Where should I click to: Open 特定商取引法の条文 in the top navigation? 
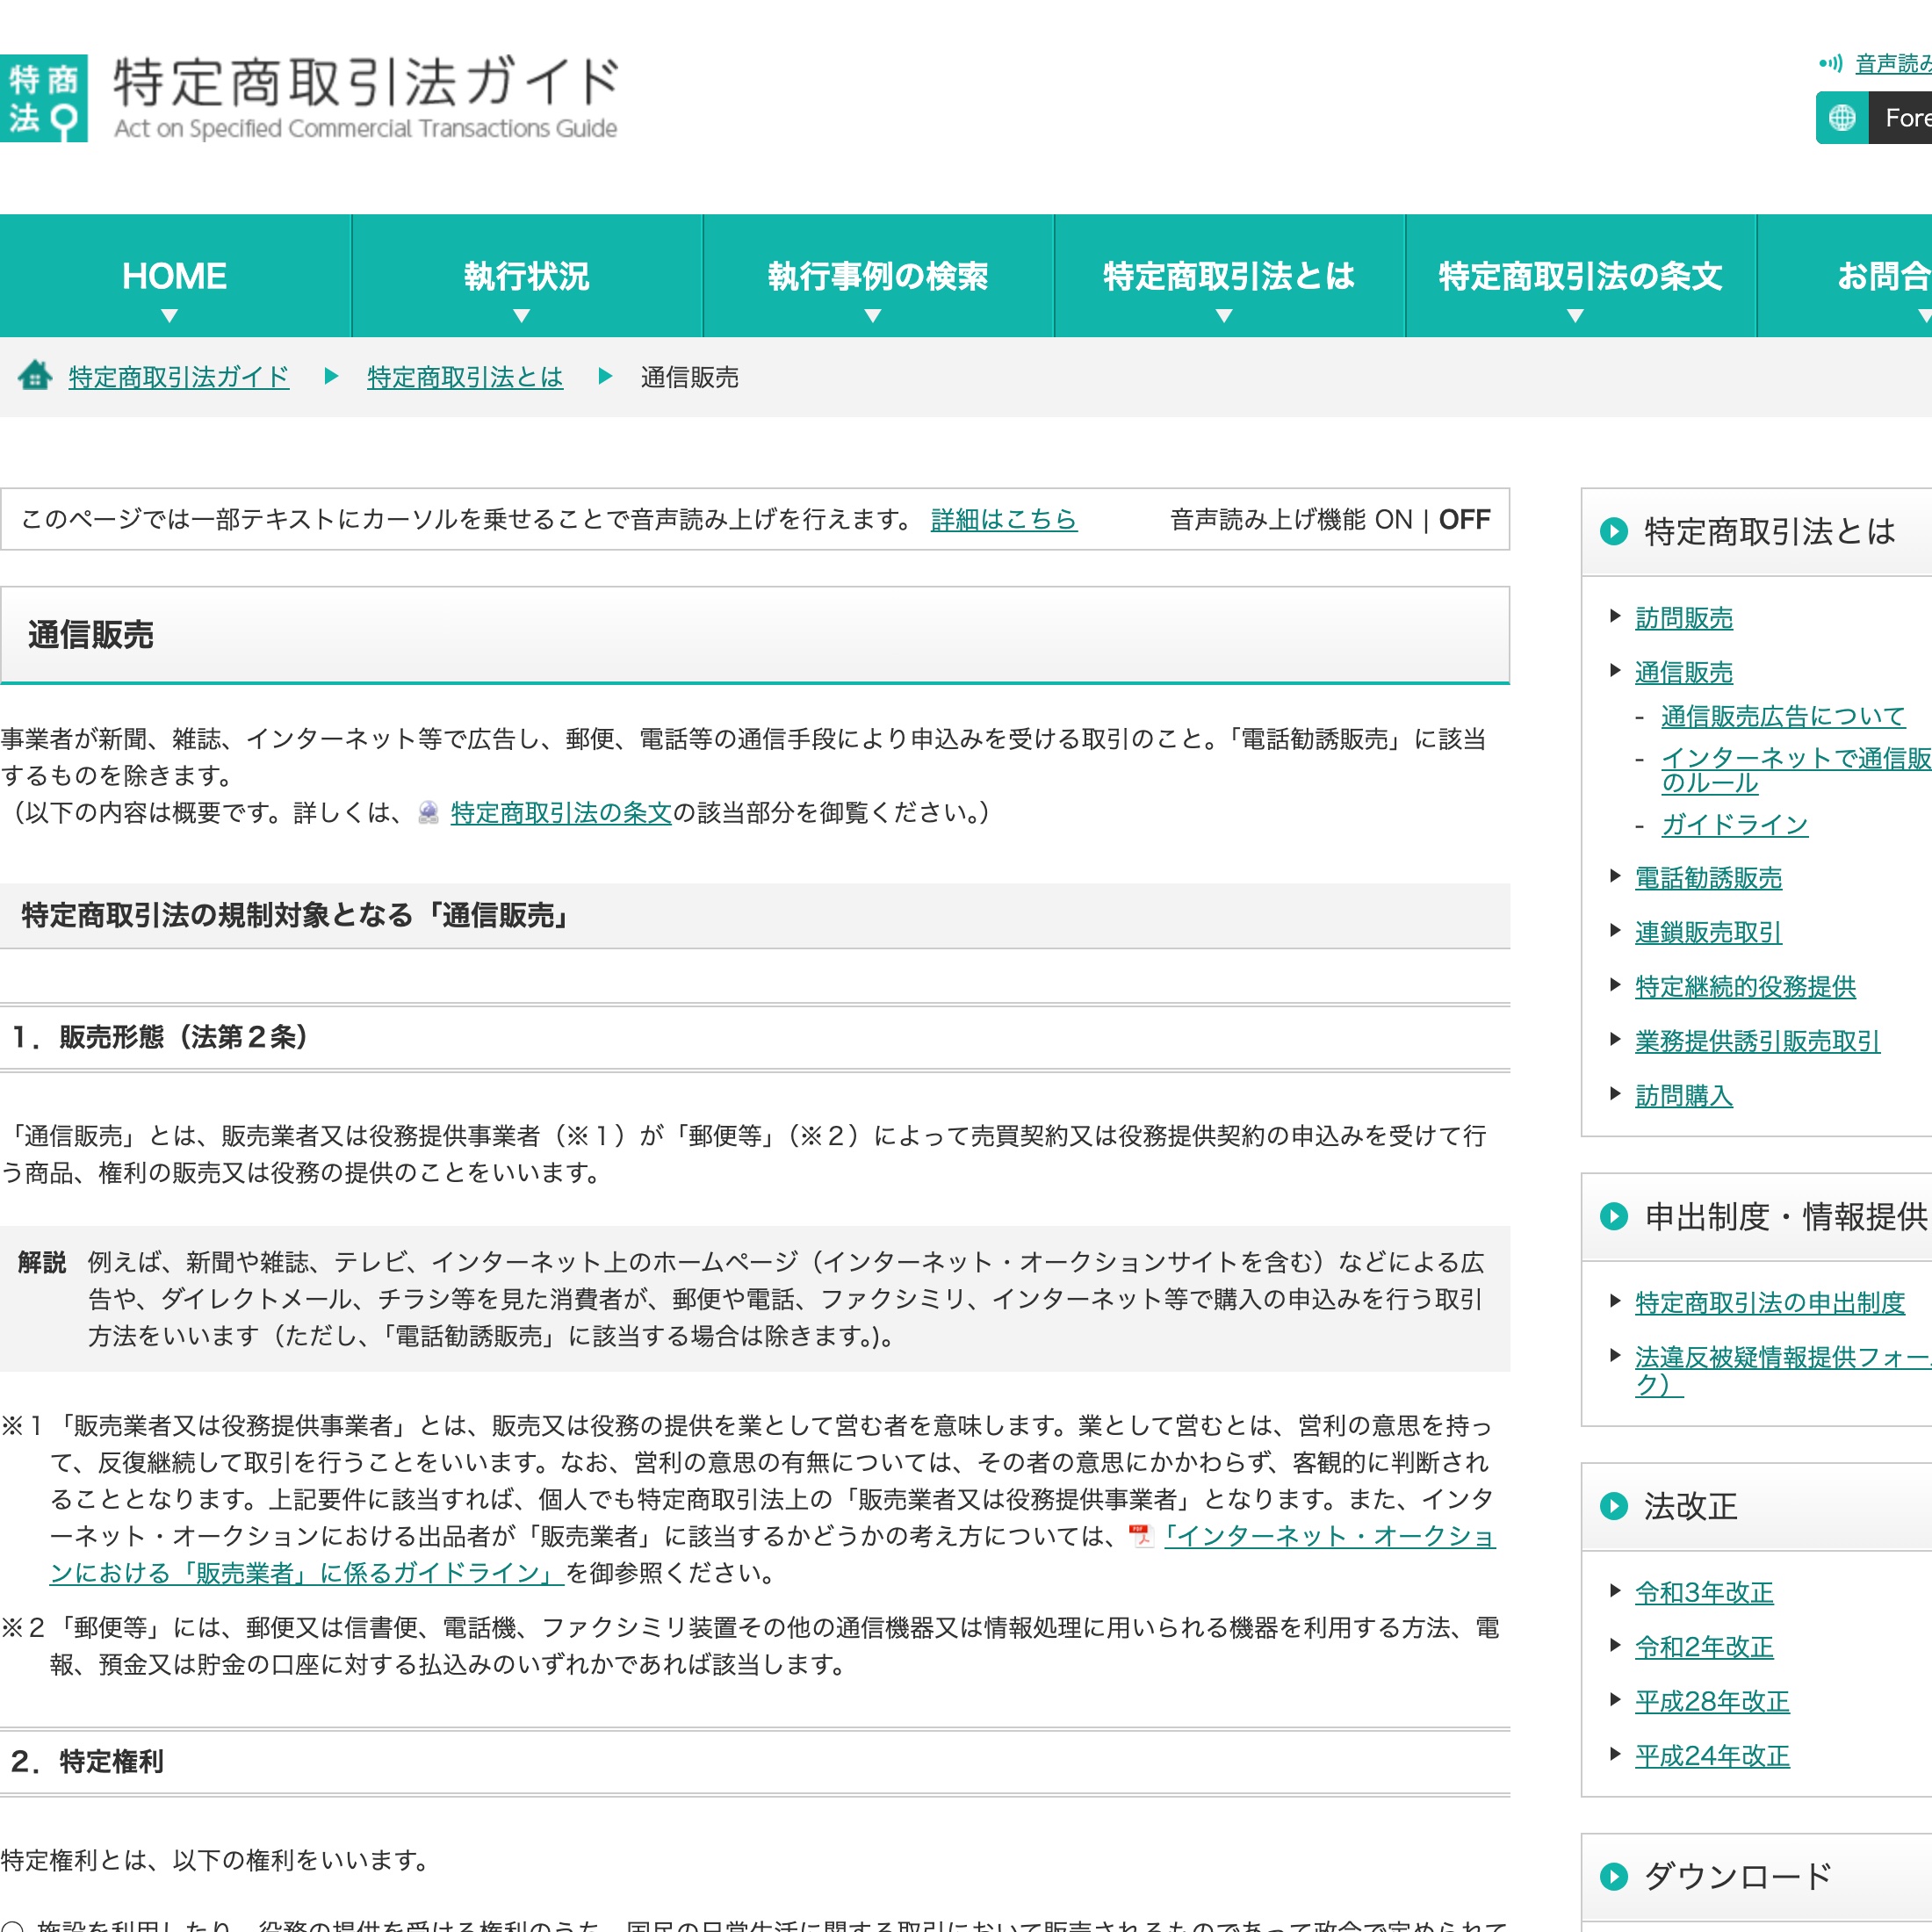coord(1581,276)
